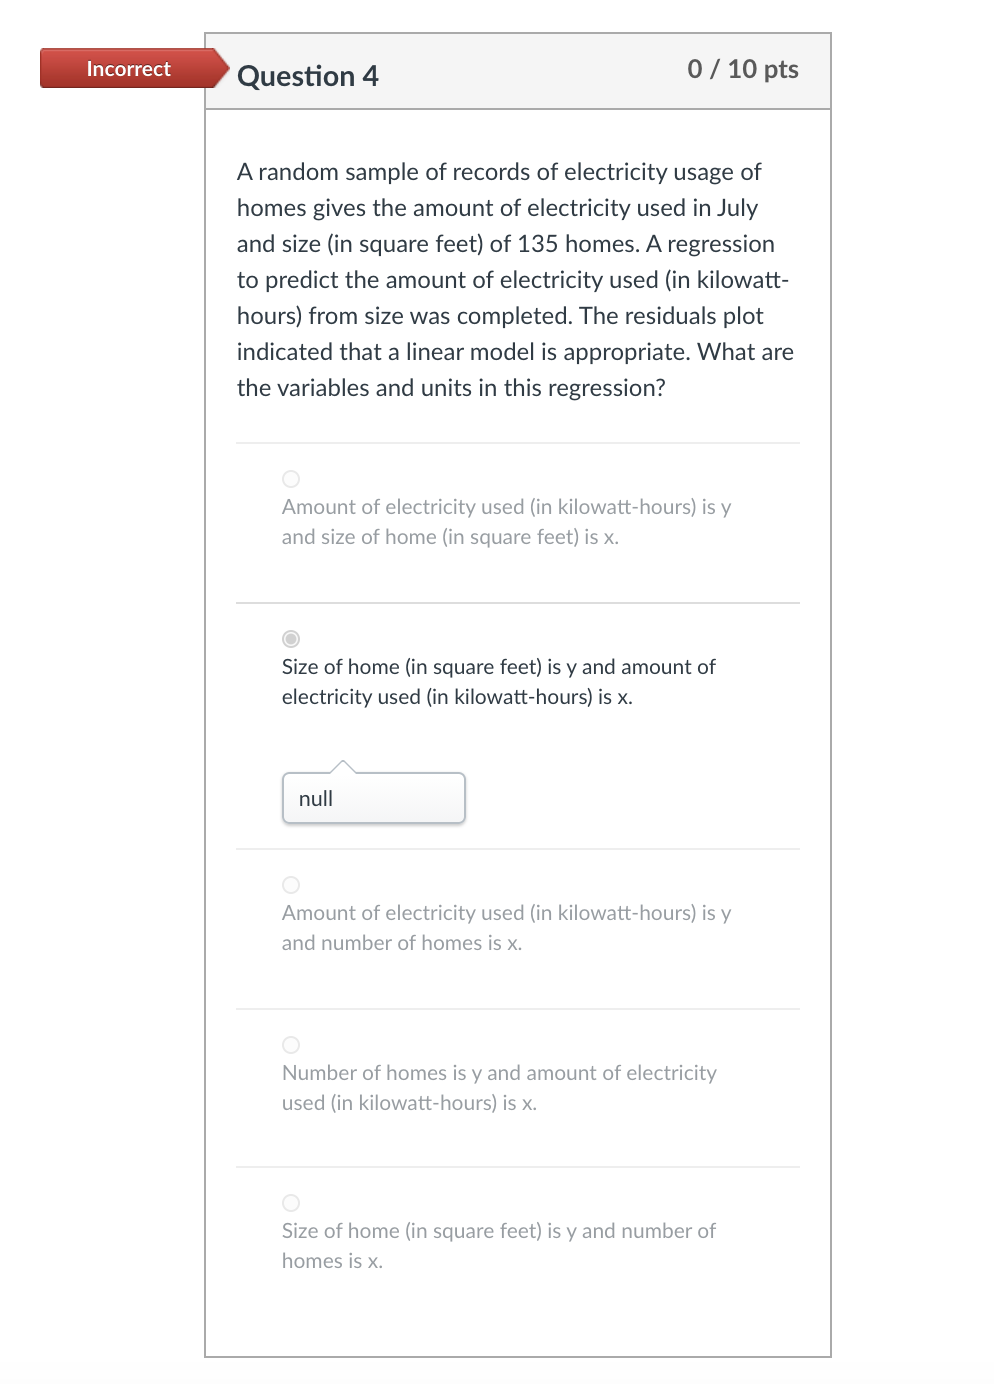Click the Incorrect red flag label

click(128, 69)
